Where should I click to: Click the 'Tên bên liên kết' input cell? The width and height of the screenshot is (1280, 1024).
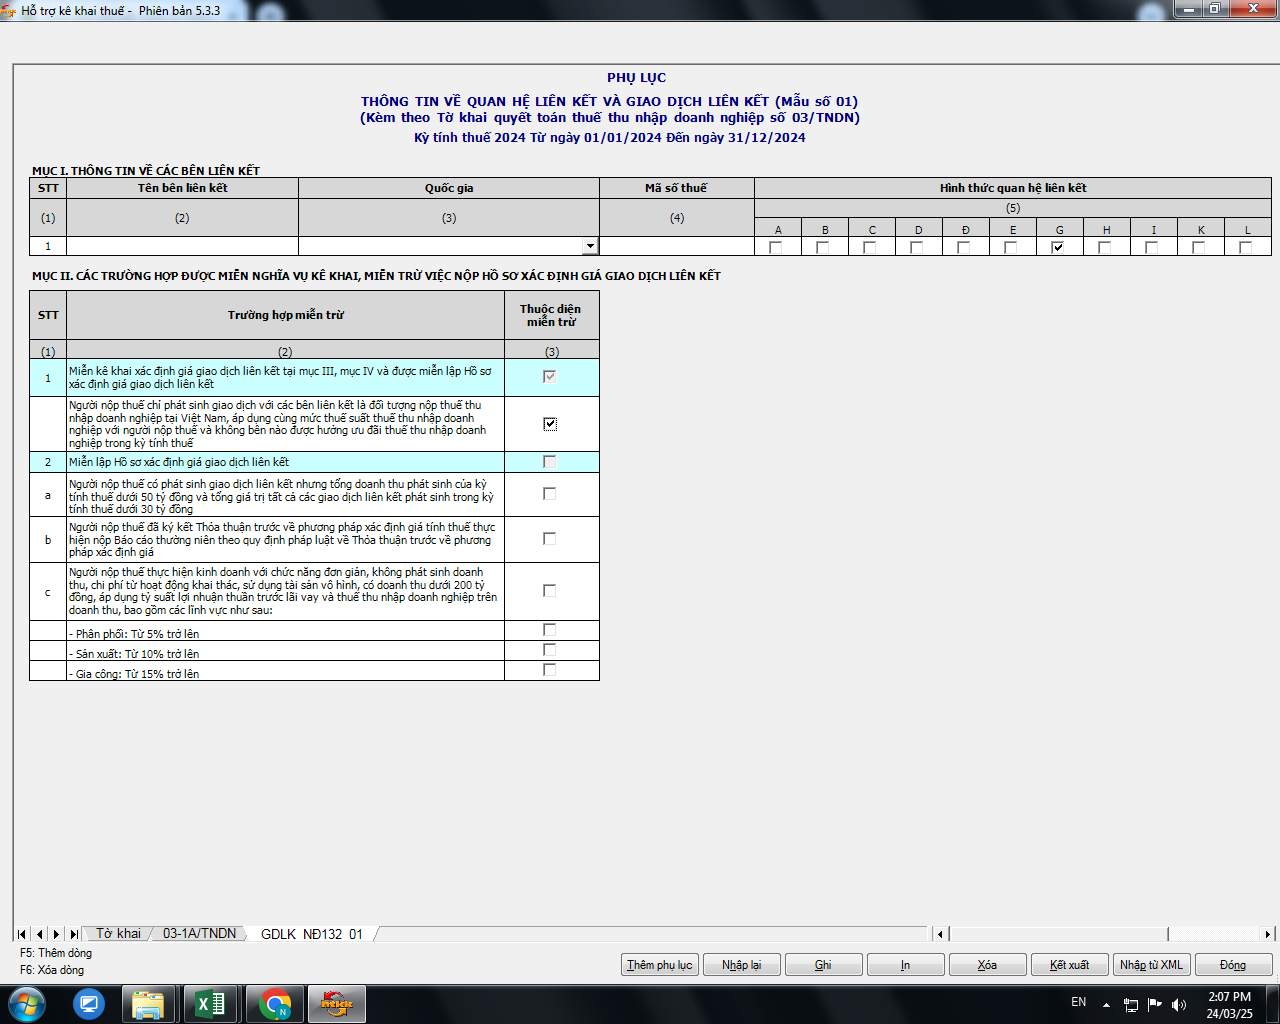[x=182, y=246]
